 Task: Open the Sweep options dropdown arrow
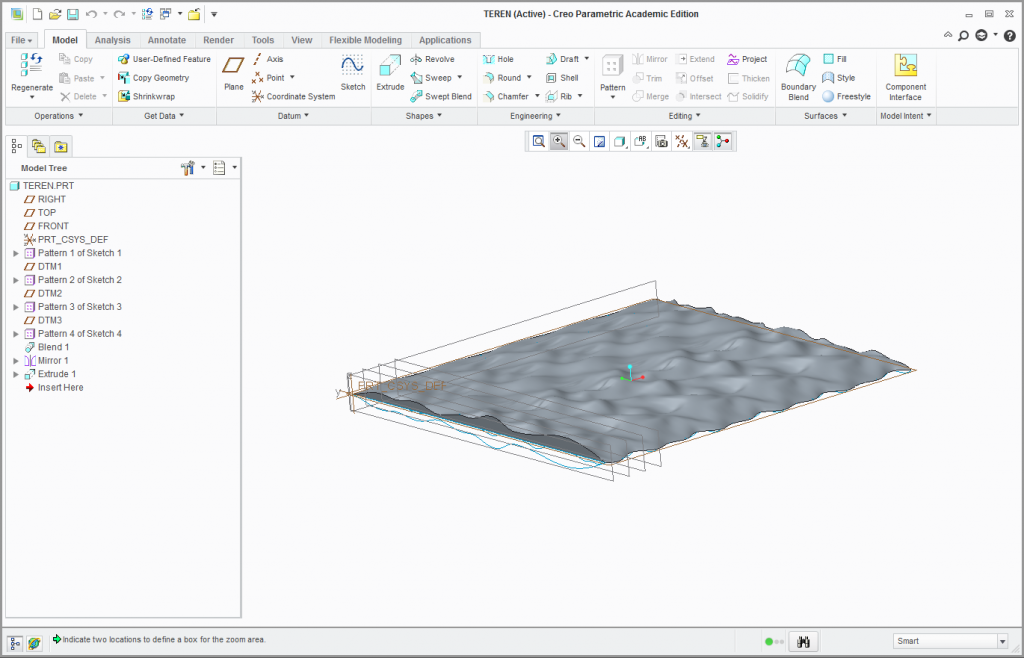(x=460, y=78)
